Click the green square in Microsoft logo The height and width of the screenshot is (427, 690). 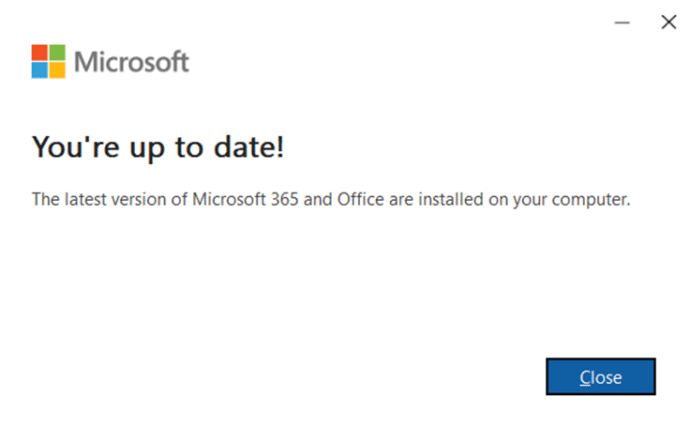57,52
